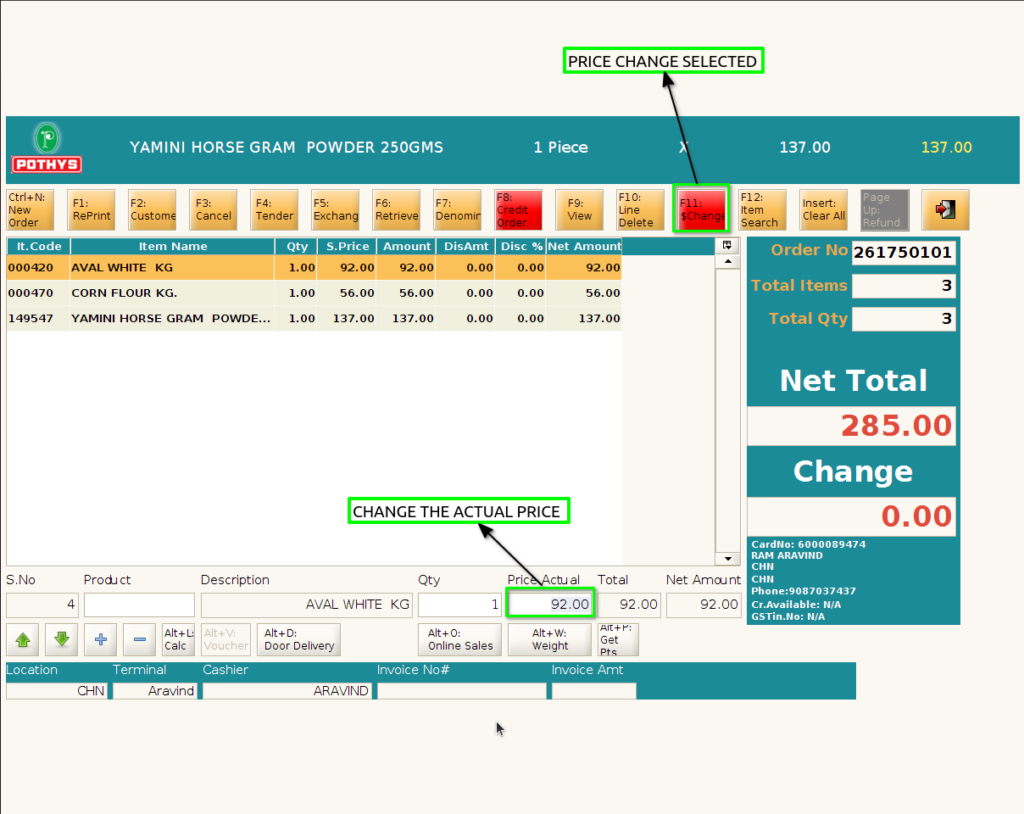Image resolution: width=1024 pixels, height=814 pixels.
Task: Click the Invoice No# input field
Action: click(462, 691)
